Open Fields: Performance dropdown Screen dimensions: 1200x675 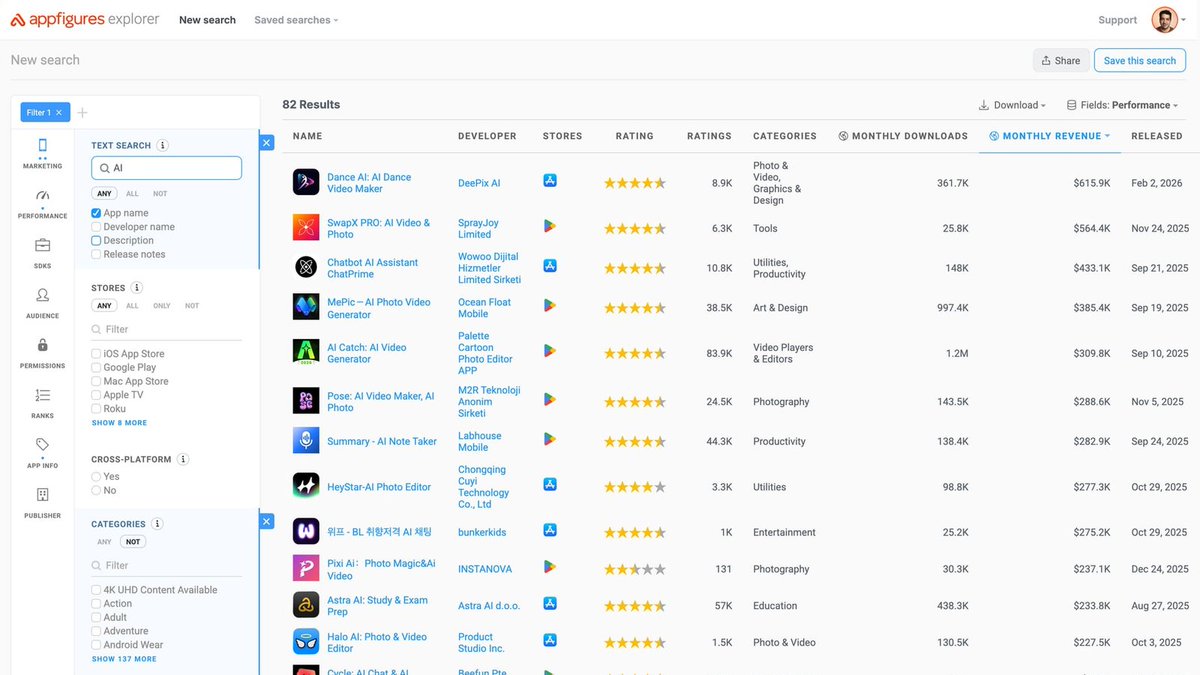(1122, 105)
